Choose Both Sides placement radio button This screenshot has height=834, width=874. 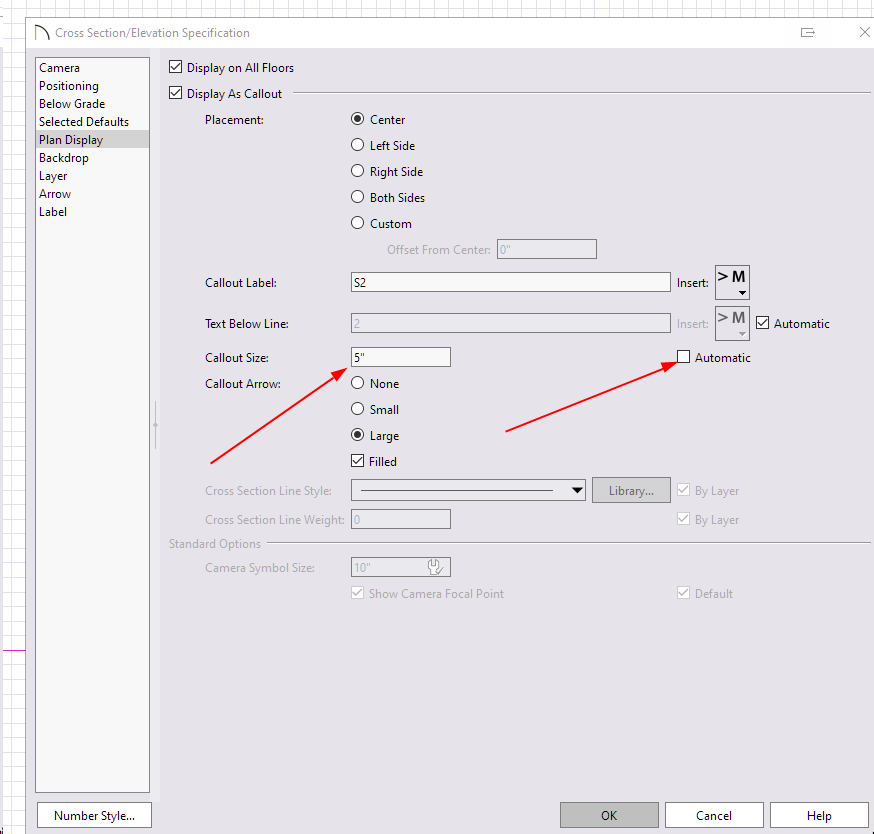point(358,198)
